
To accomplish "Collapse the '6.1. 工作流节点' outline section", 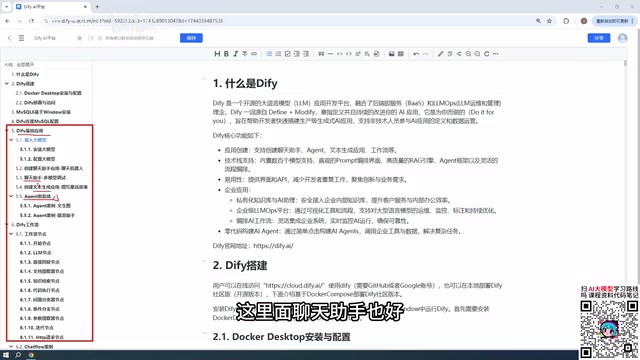I will (x=11, y=234).
